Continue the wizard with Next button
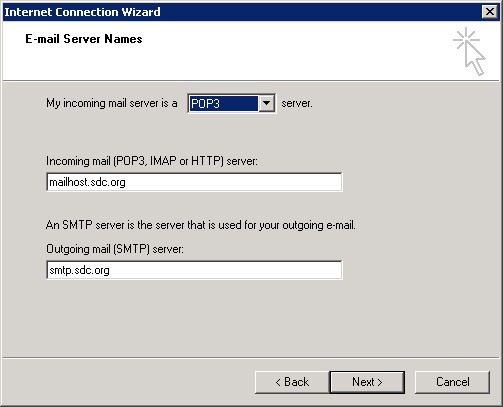The width and height of the screenshot is (503, 407). pyautogui.click(x=367, y=382)
